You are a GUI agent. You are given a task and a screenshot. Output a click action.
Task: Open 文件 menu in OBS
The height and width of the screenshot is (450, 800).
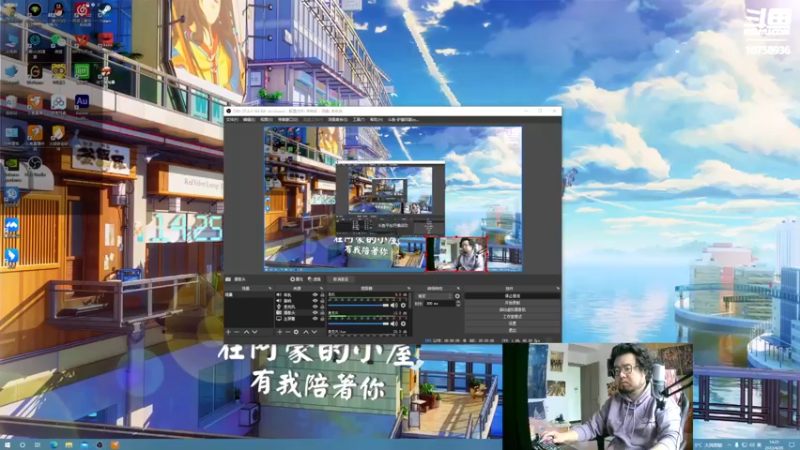232,119
